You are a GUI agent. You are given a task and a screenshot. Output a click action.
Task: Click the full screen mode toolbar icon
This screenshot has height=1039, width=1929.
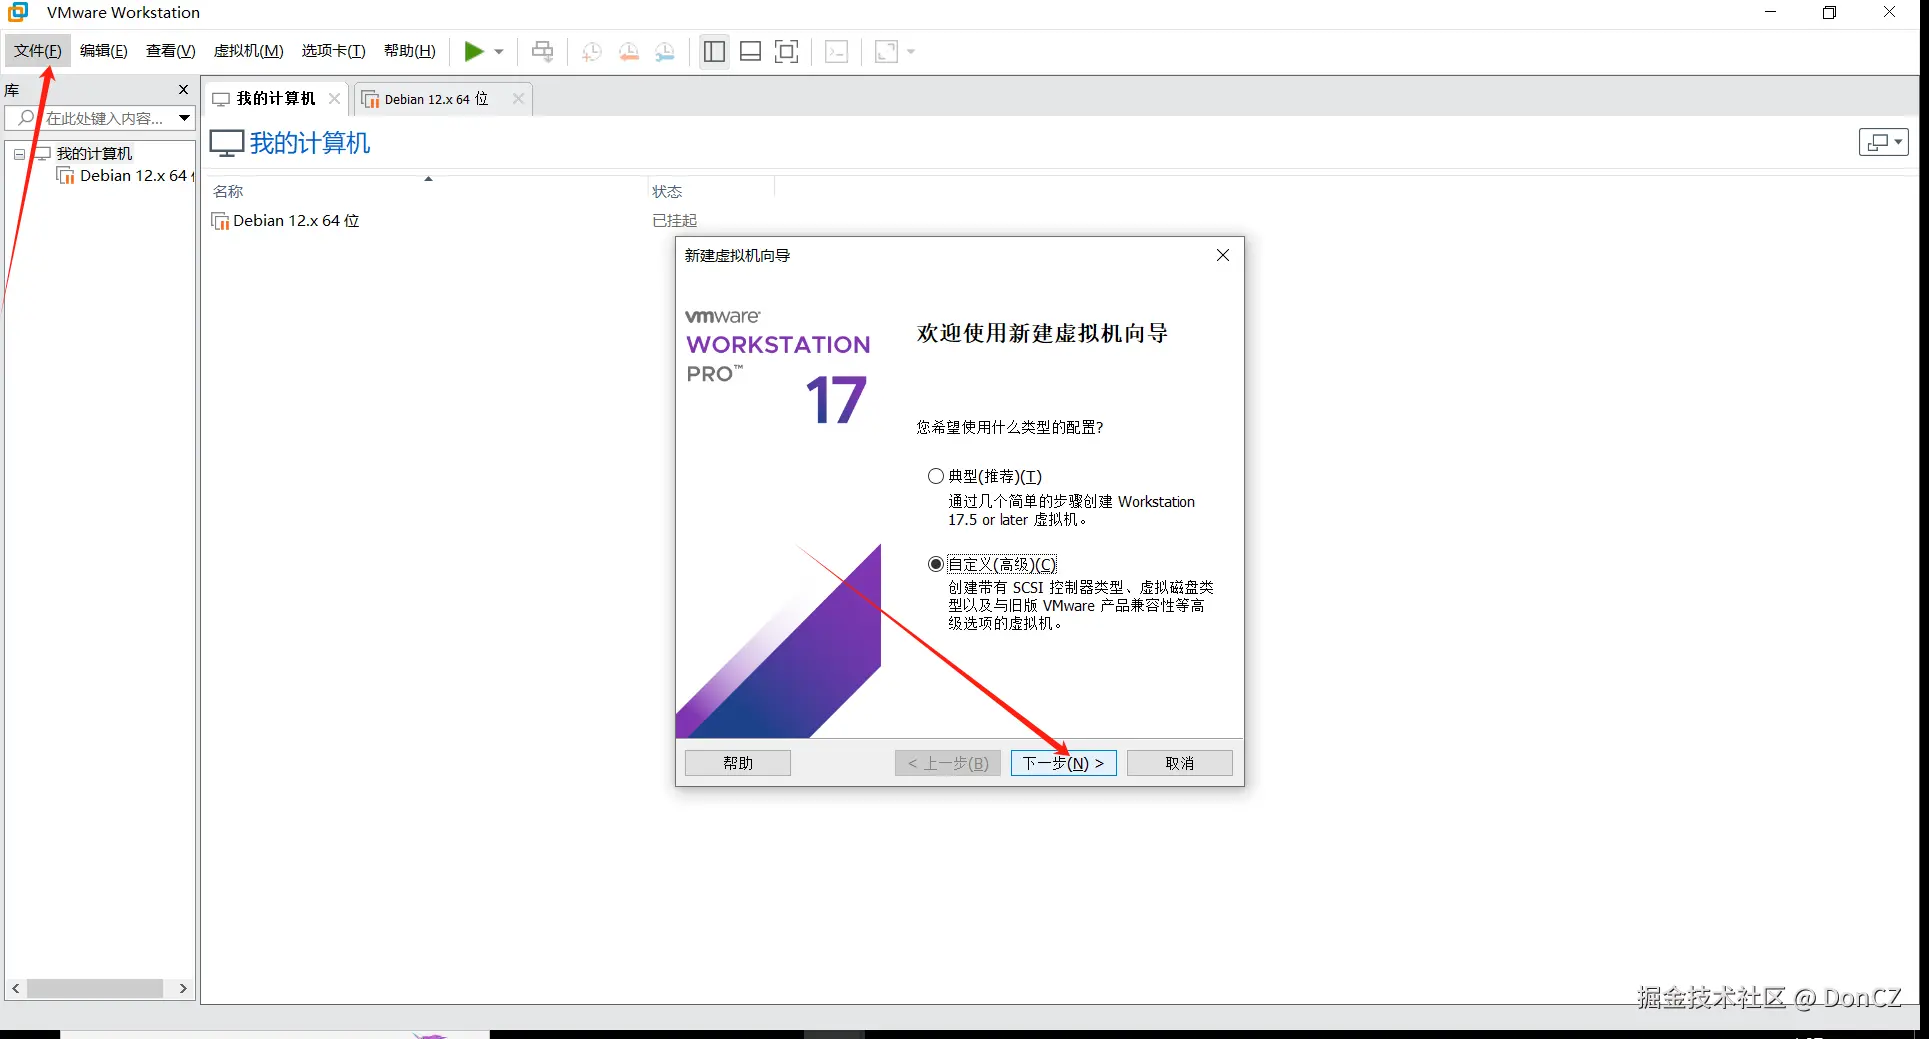click(x=787, y=51)
